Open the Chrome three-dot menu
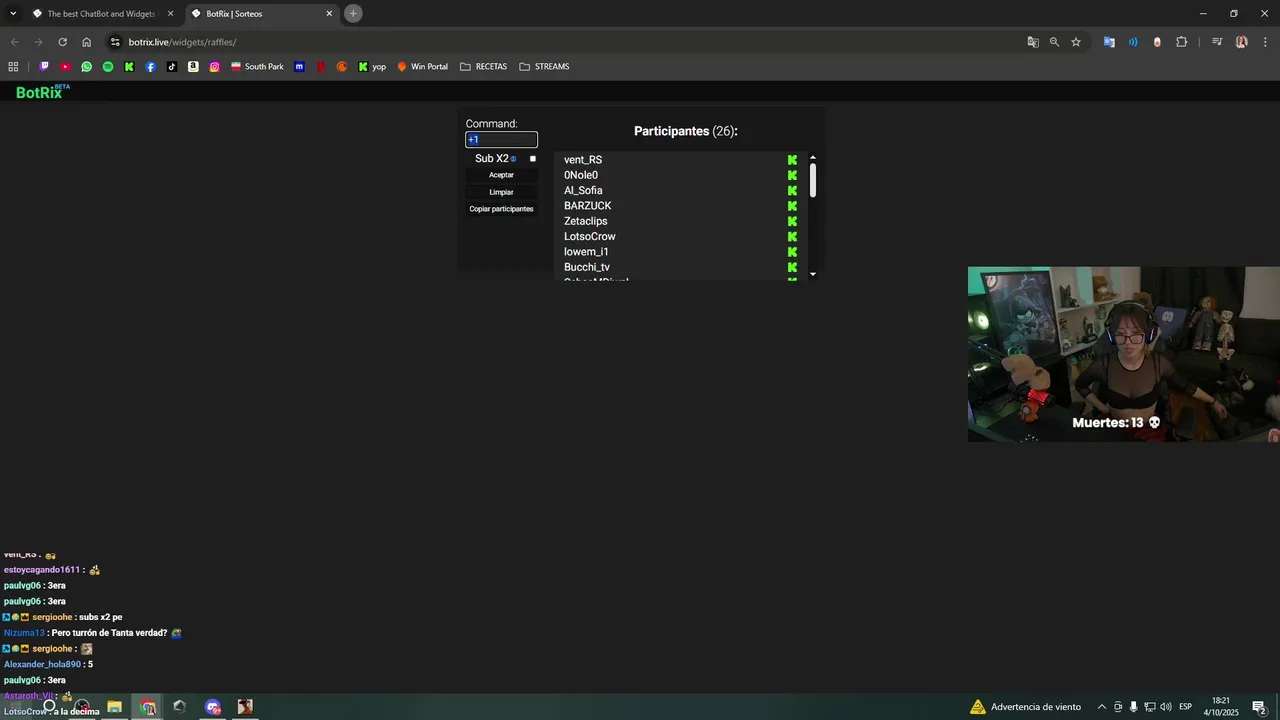The height and width of the screenshot is (720, 1280). (1265, 42)
